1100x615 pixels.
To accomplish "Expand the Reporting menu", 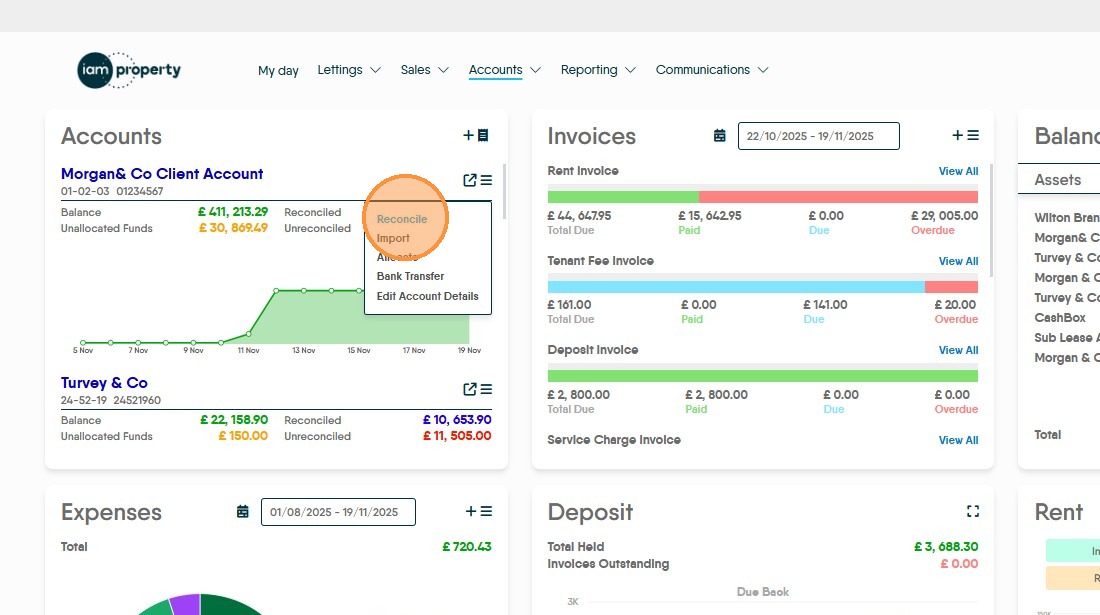I will pos(598,70).
